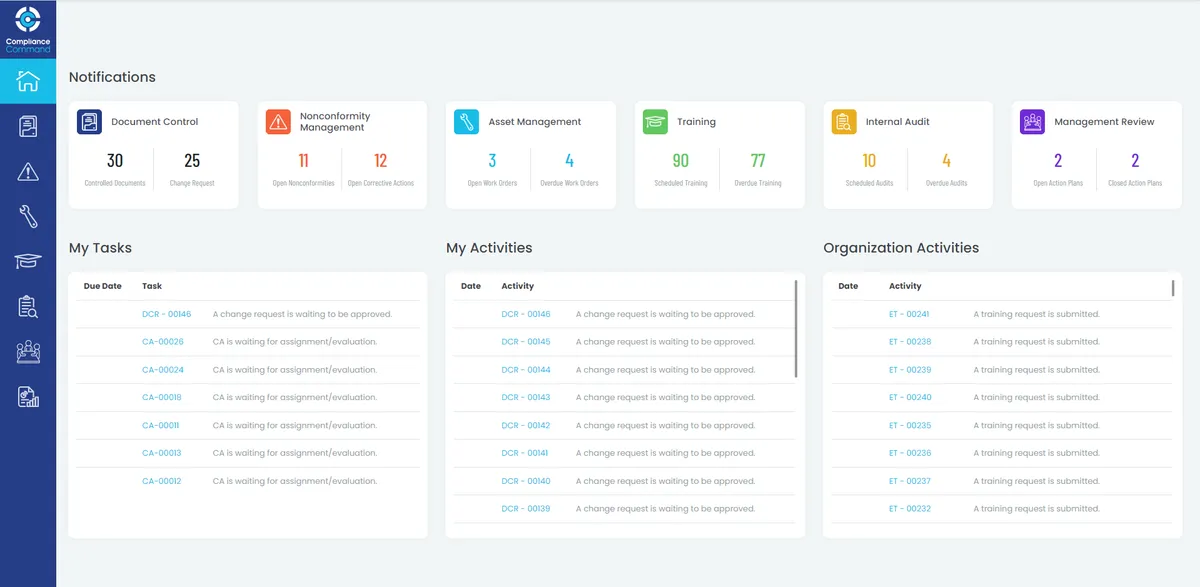Viewport: 1200px width, 587px height.
Task: Open organization activity ET - 00239
Action: tap(910, 370)
